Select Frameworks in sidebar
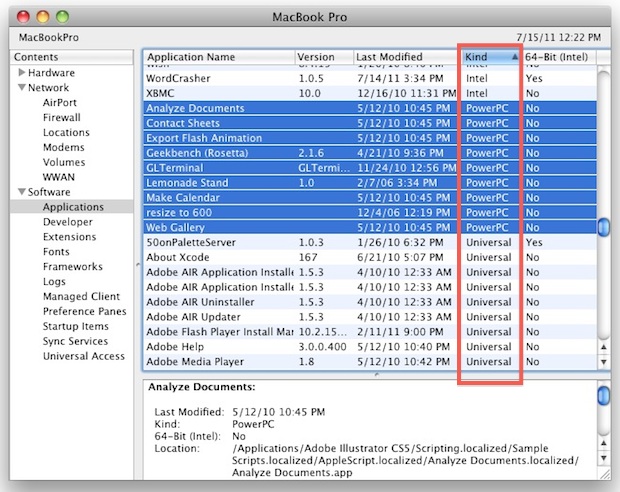 pyautogui.click(x=73, y=267)
